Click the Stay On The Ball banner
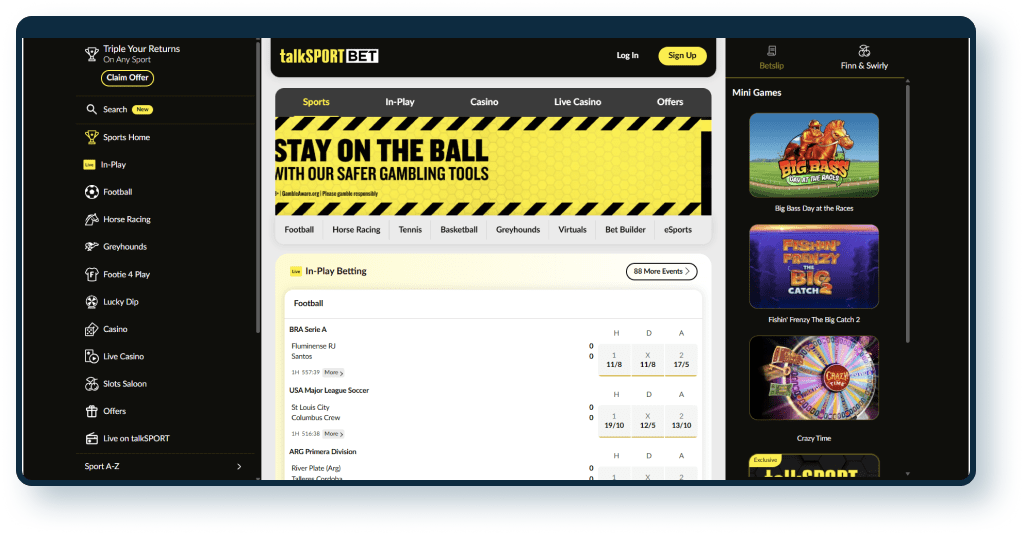The width and height of the screenshot is (1024, 534). pyautogui.click(x=493, y=166)
